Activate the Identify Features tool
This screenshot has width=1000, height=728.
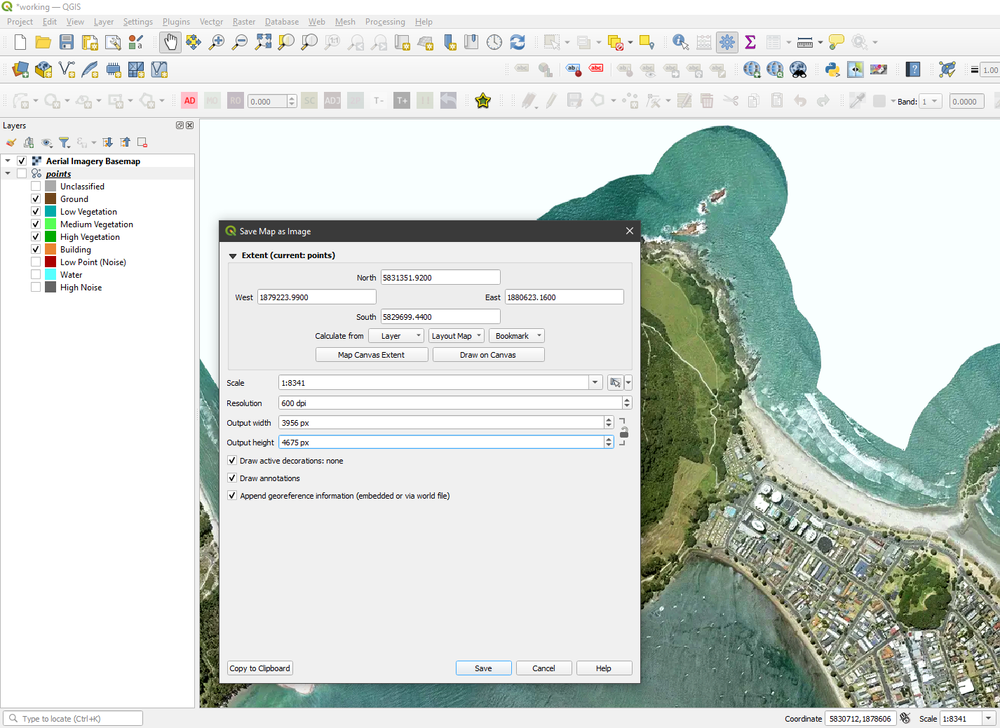click(680, 42)
